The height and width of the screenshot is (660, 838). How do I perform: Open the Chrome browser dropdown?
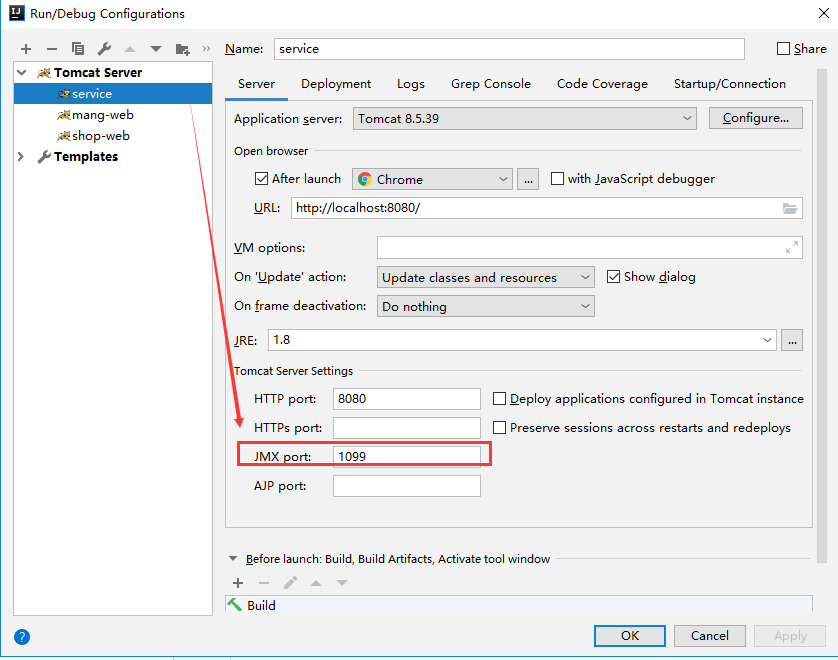pyautogui.click(x=432, y=179)
